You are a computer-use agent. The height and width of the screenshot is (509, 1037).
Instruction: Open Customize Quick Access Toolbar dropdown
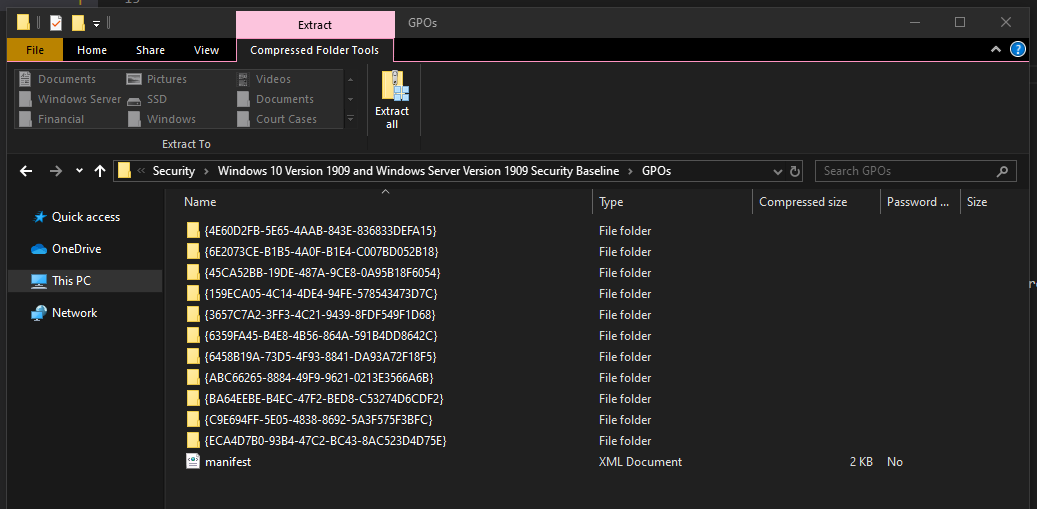tap(97, 24)
